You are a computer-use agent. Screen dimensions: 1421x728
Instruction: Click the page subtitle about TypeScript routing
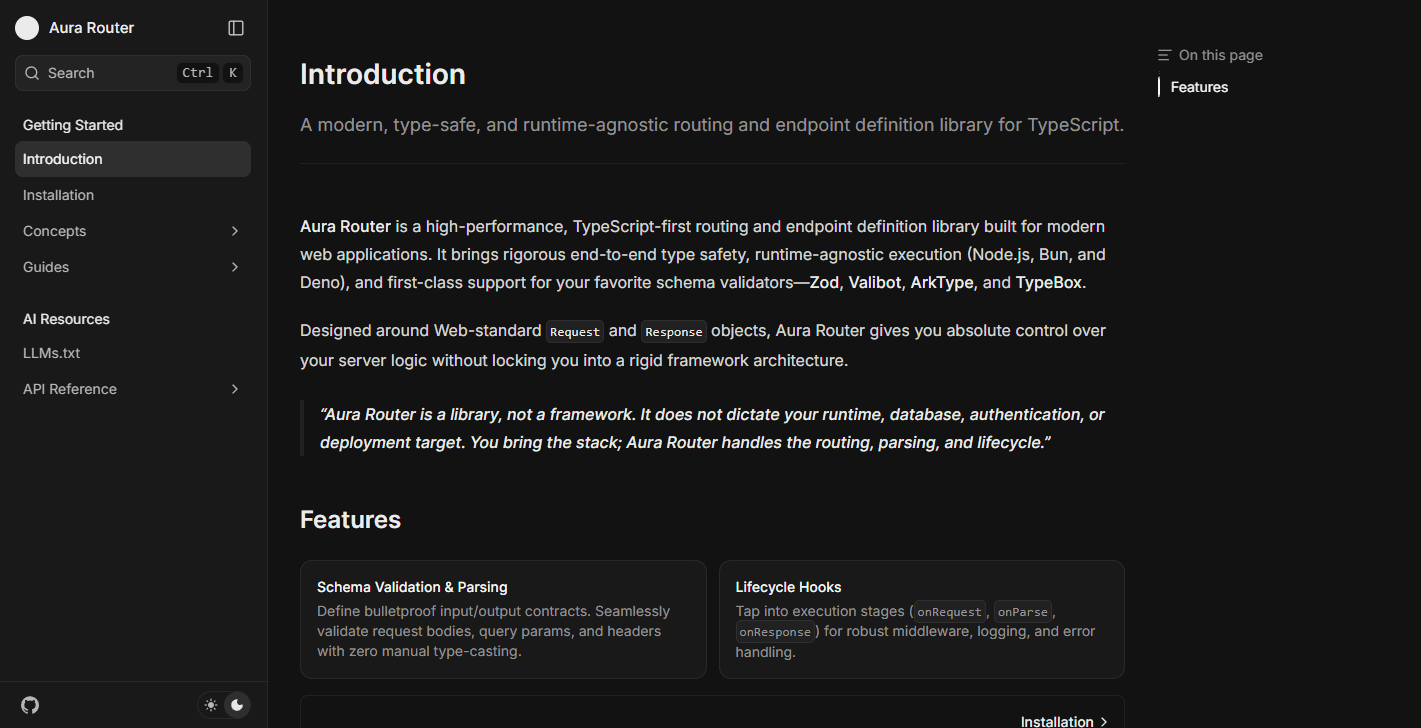712,125
